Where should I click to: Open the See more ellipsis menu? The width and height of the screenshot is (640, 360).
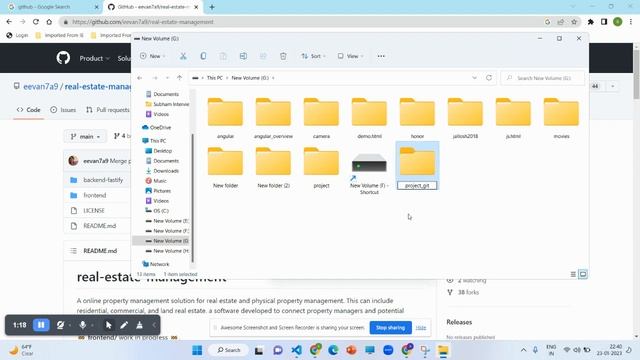click(x=381, y=56)
